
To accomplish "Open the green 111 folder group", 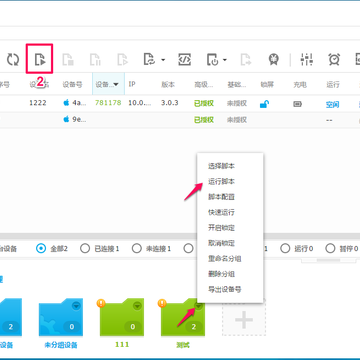I will tap(122, 317).
